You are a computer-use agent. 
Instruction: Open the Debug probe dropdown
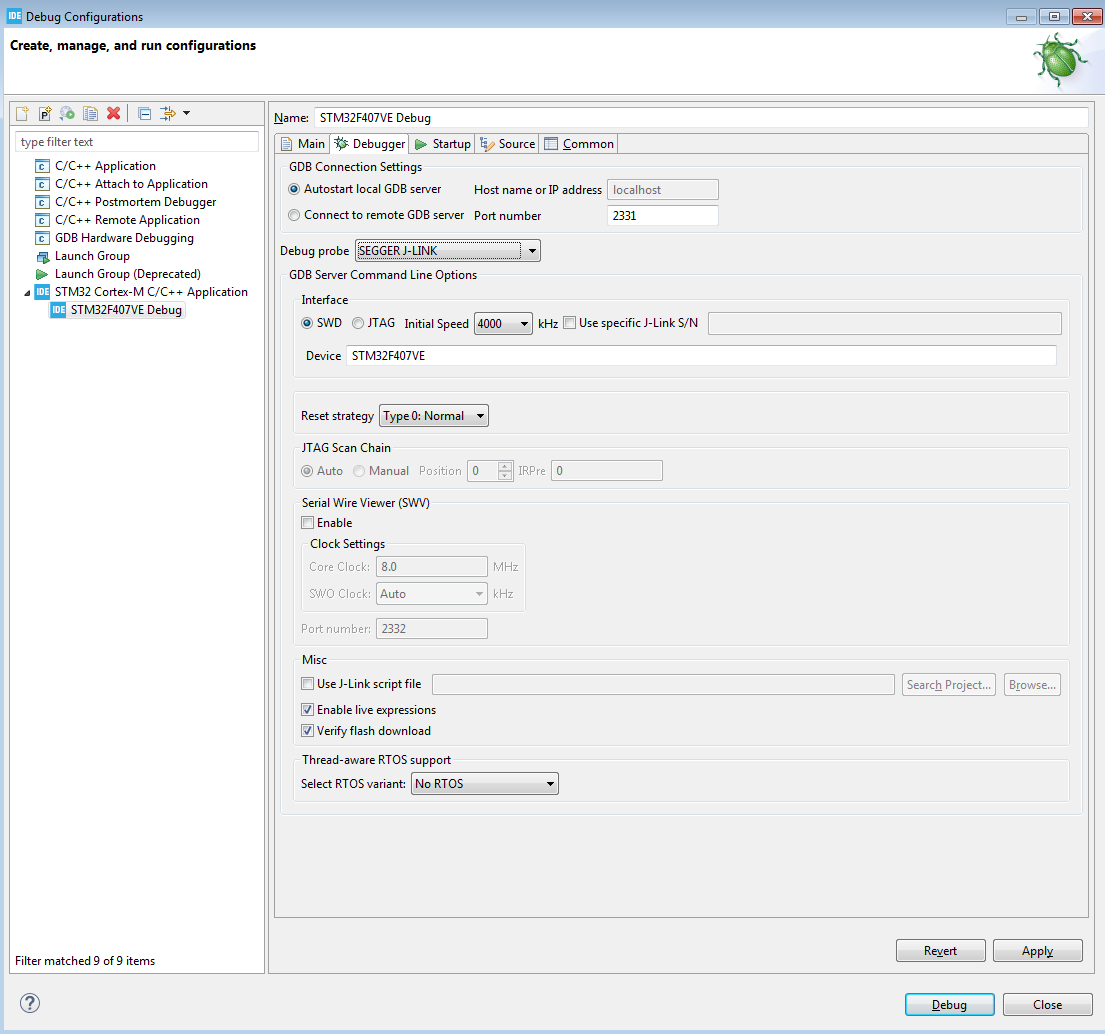pos(448,251)
